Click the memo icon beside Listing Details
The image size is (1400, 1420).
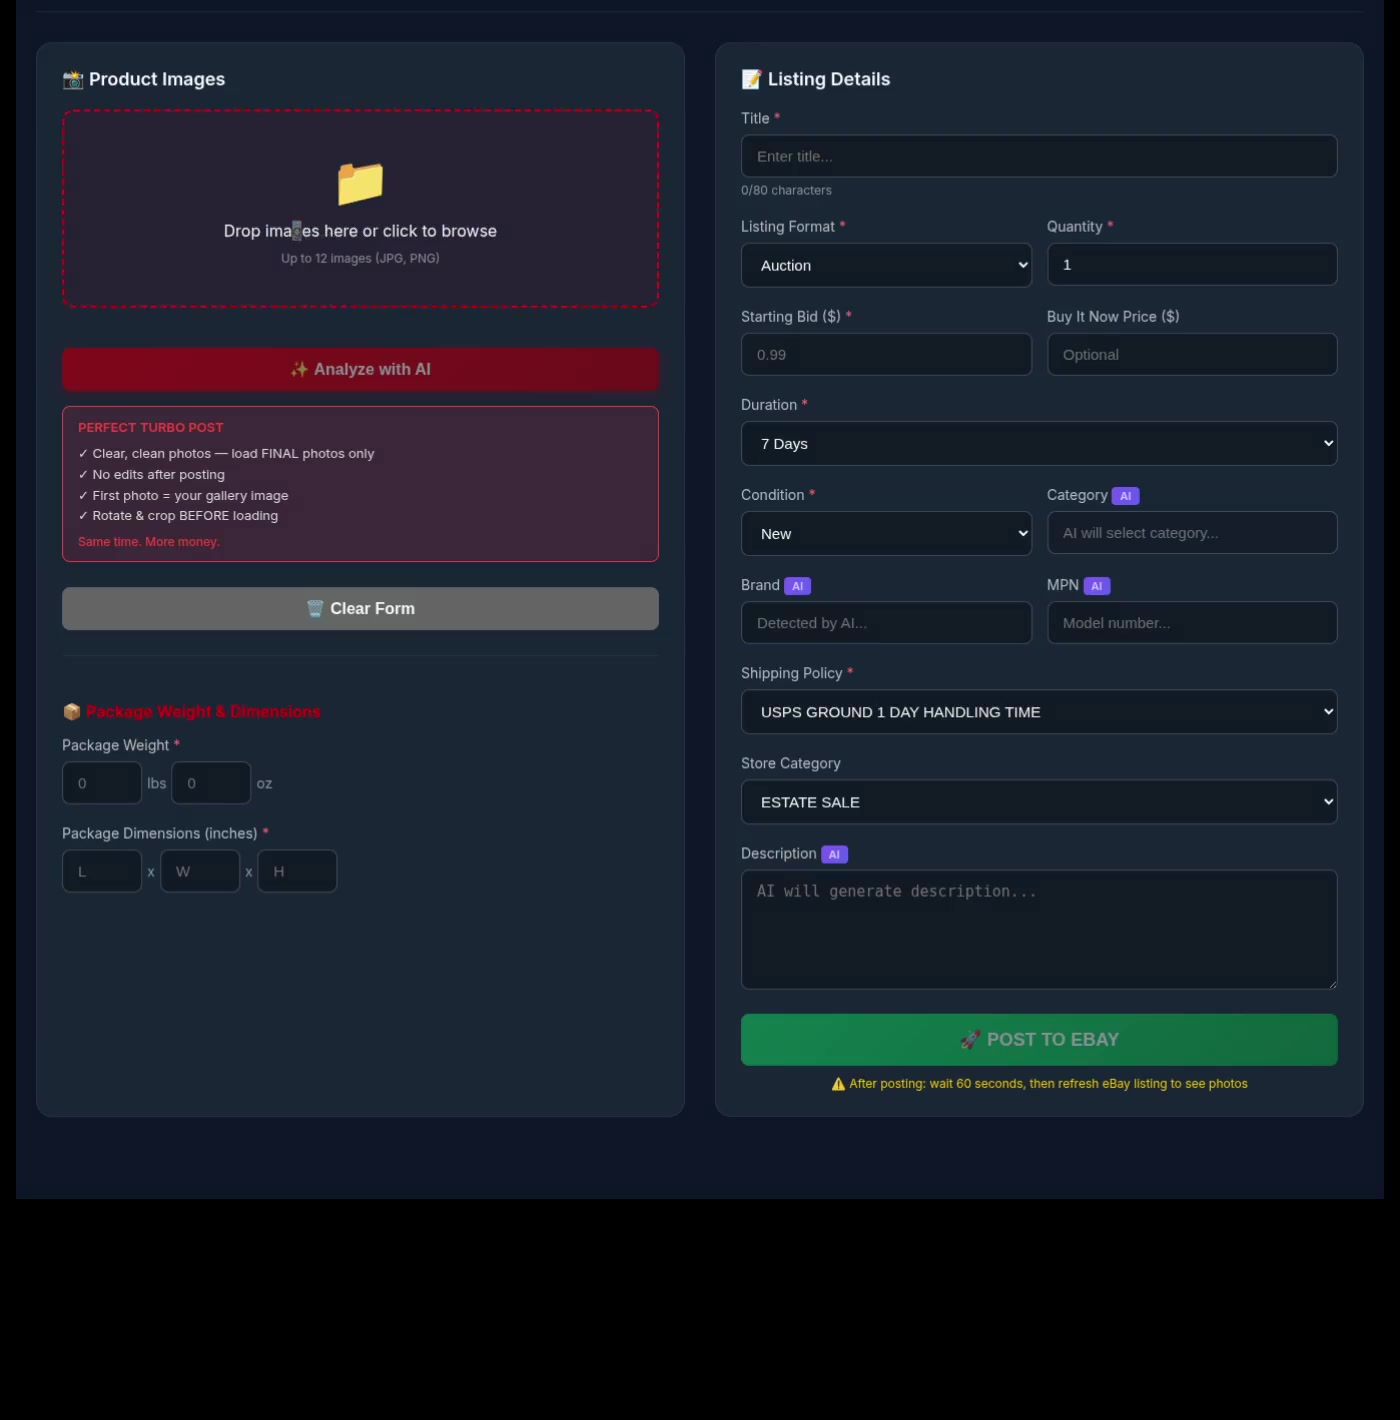coord(751,80)
